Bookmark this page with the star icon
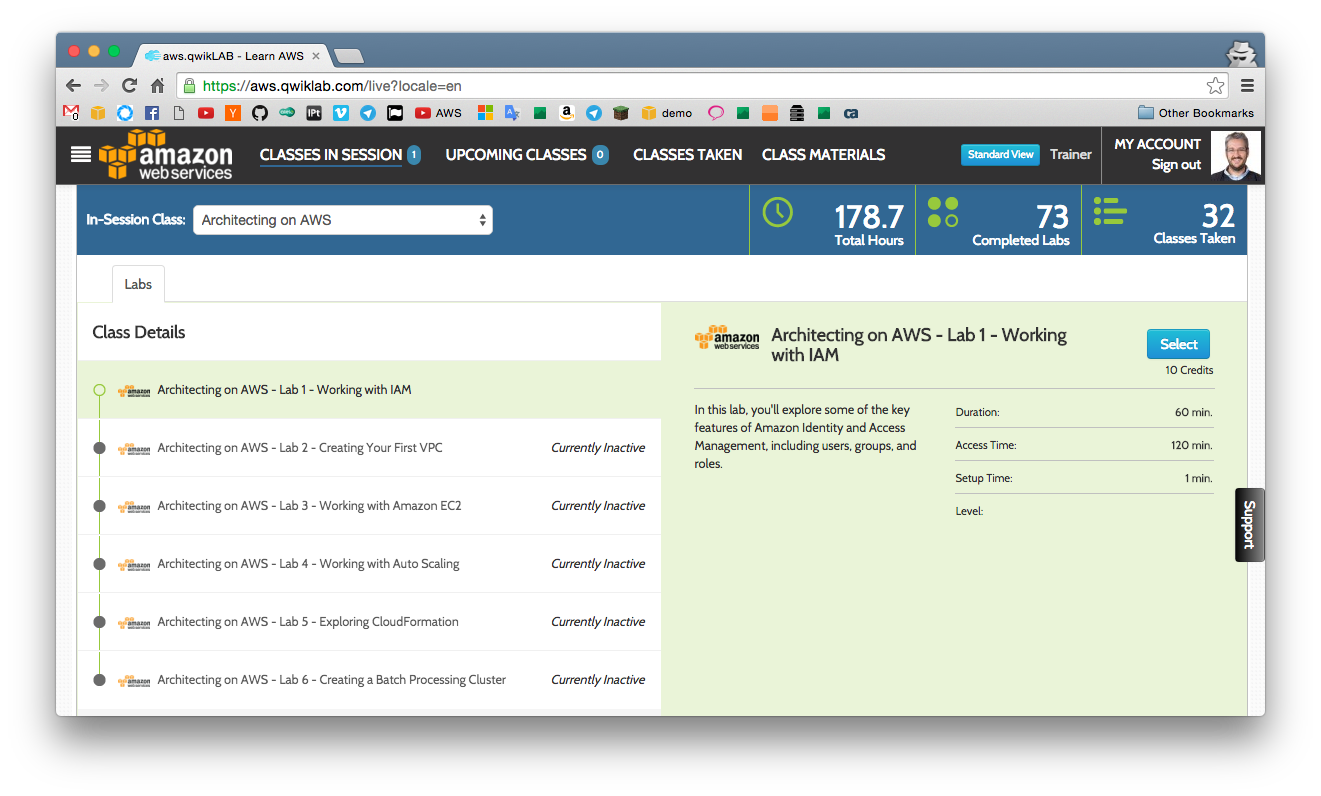This screenshot has width=1321, height=796. [1215, 86]
